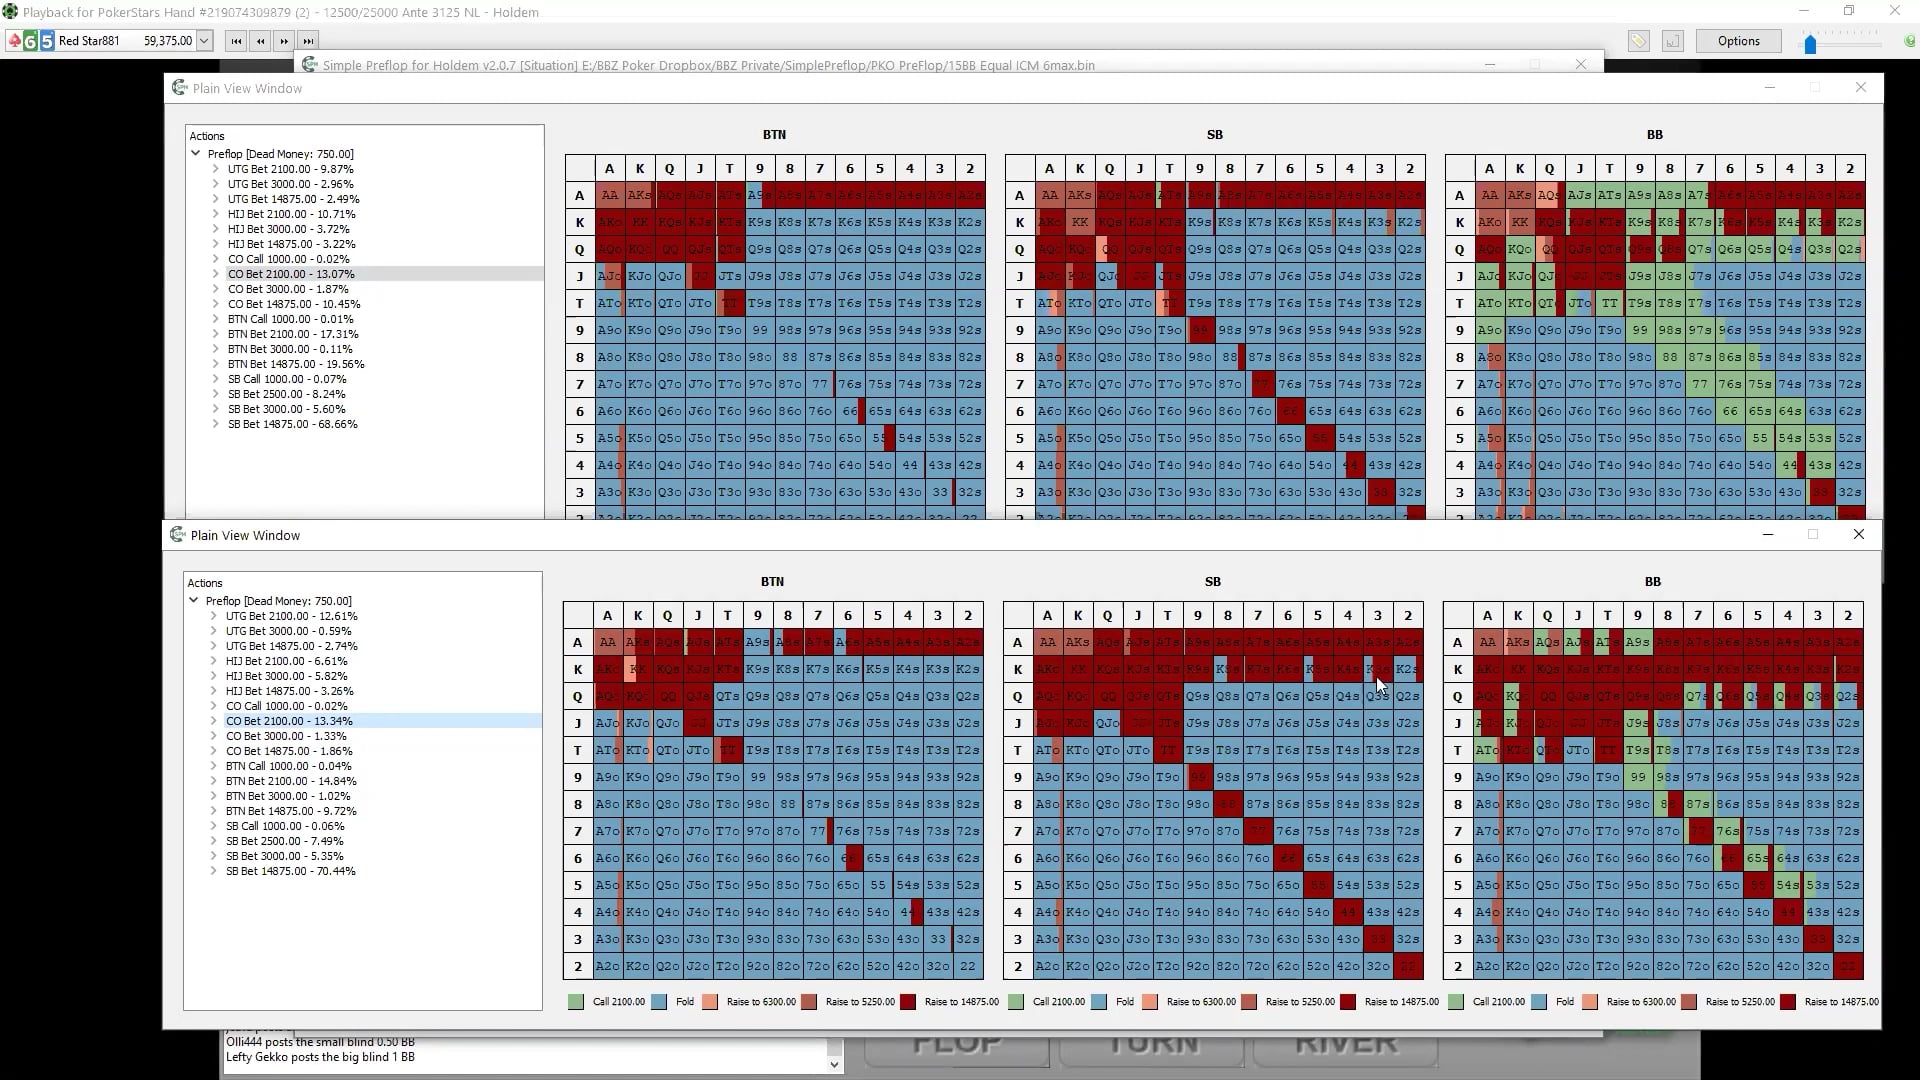This screenshot has height=1080, width=1920.
Task: Click the resize window icon beside Options
Action: (x=1672, y=41)
